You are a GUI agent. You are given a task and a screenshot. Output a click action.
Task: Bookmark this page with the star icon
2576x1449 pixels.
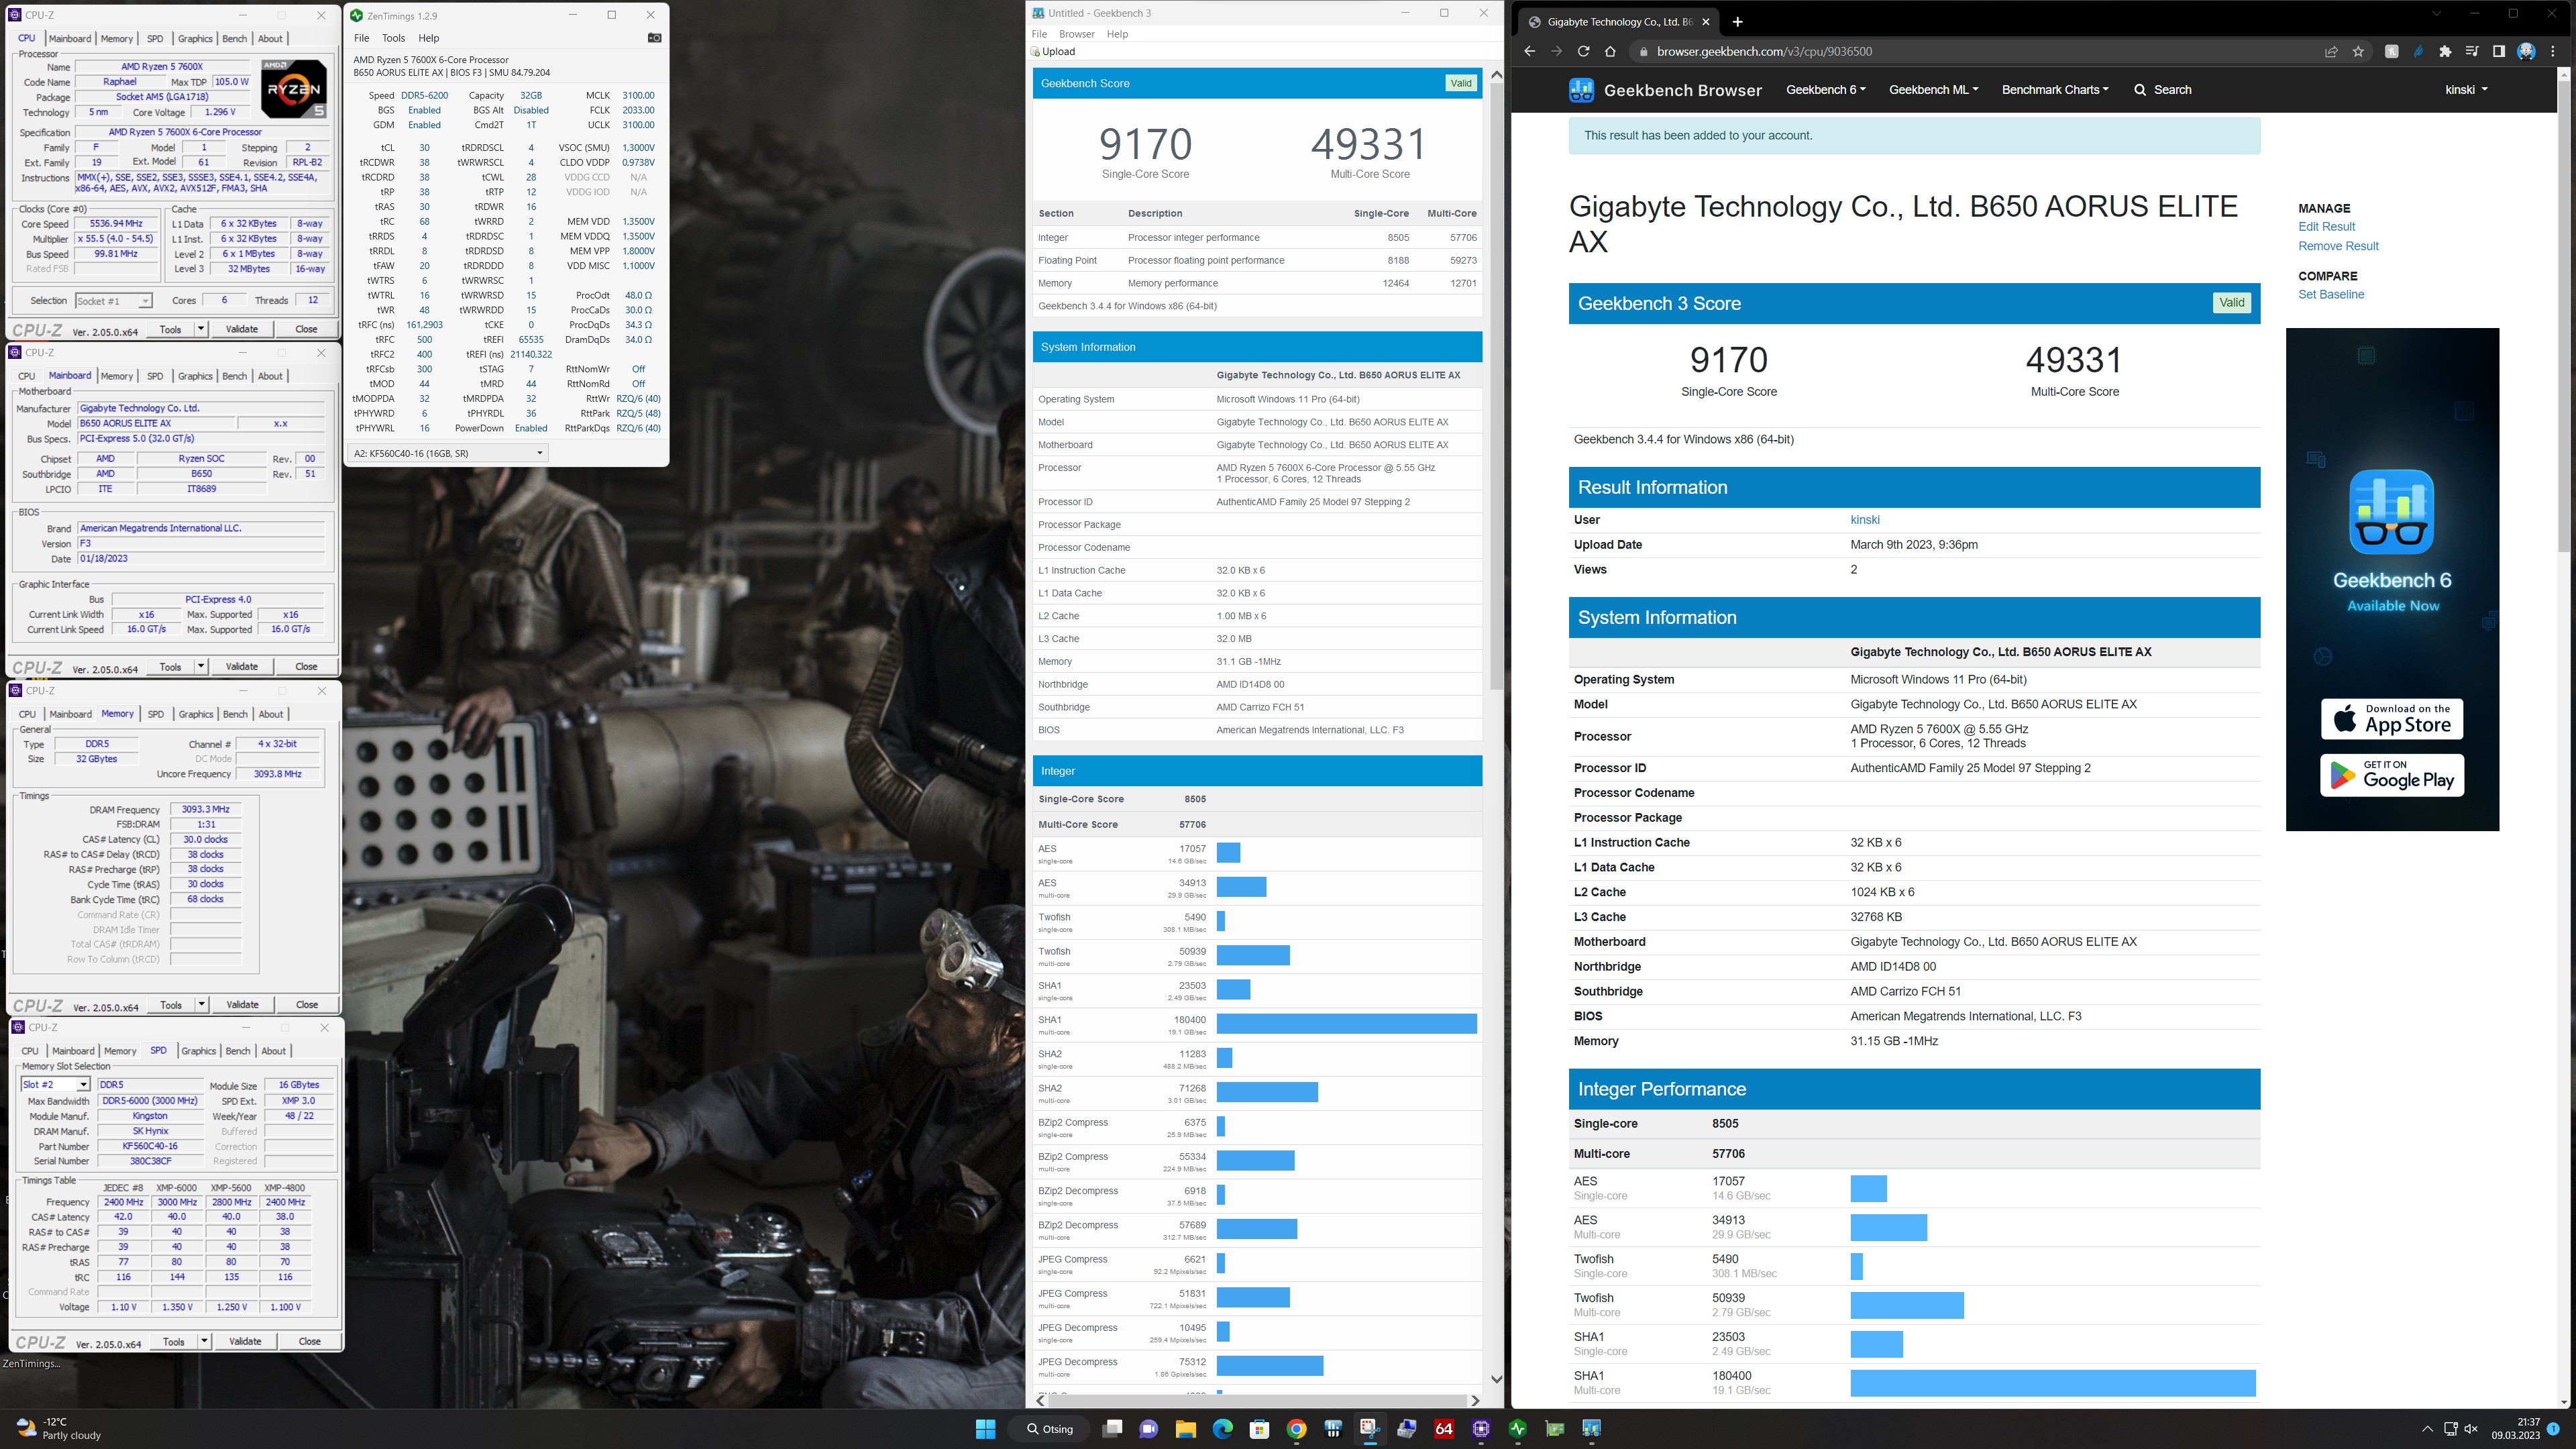(2358, 51)
